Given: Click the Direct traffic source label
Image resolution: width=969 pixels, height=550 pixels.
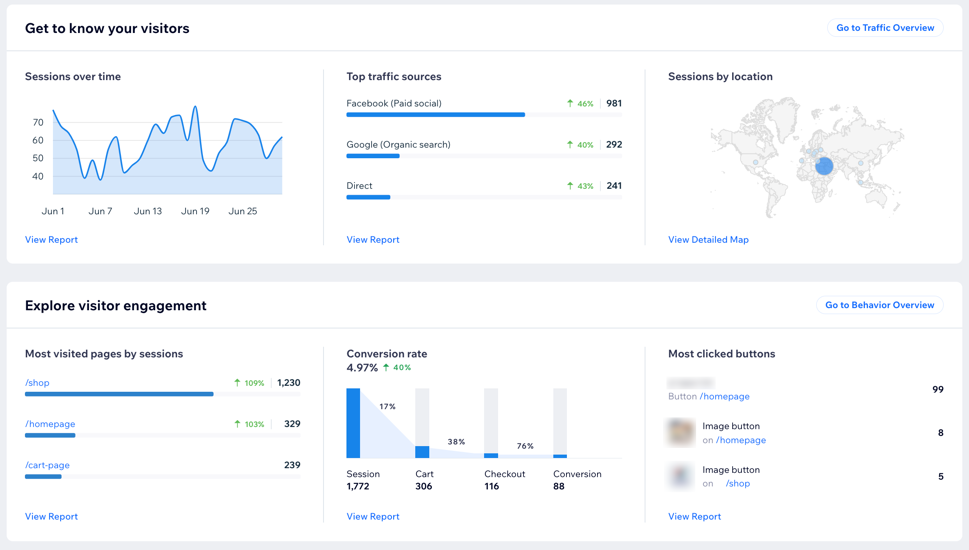Looking at the screenshot, I should pos(359,185).
